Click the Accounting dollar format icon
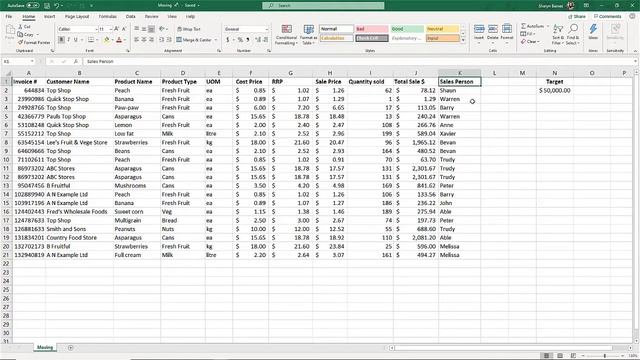 pyautogui.click(x=227, y=40)
